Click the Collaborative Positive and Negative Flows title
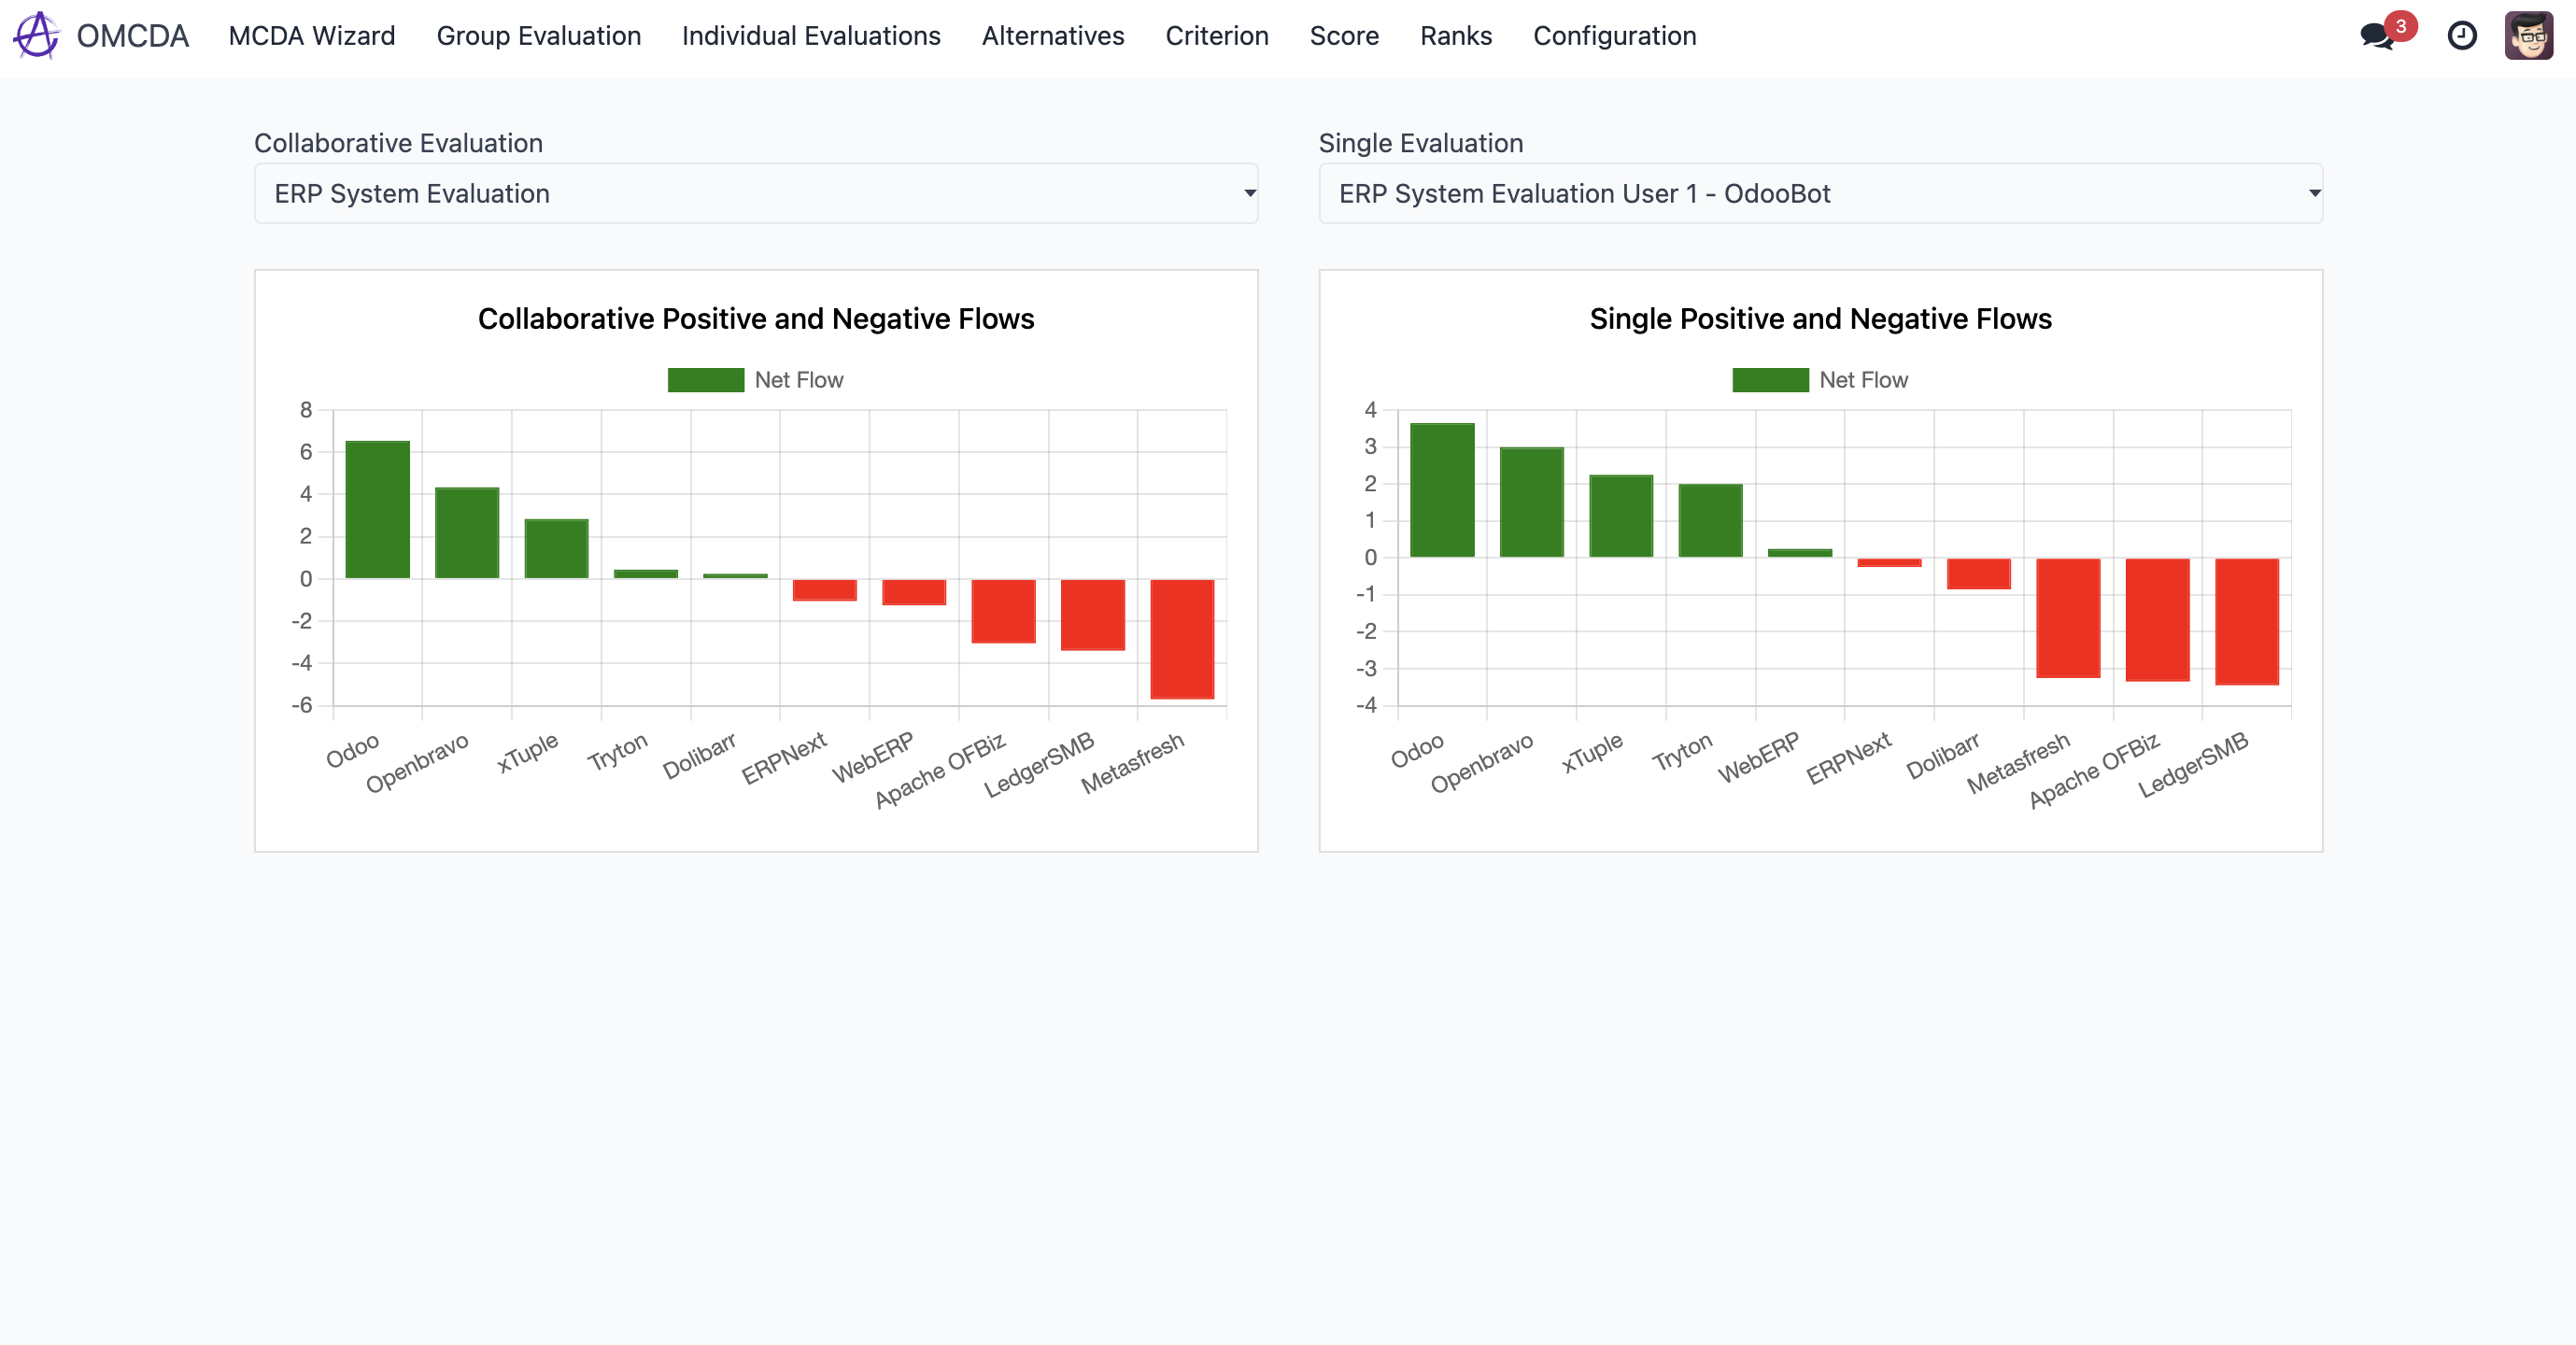 pos(756,319)
